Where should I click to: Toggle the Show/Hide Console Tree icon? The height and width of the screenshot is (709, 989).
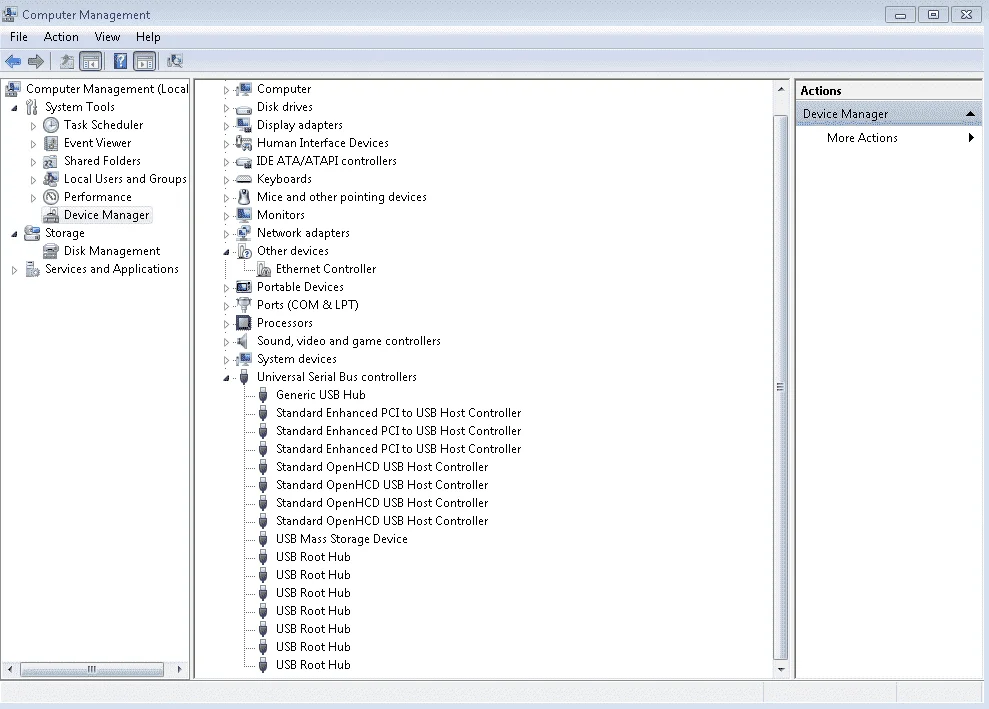[x=91, y=61]
